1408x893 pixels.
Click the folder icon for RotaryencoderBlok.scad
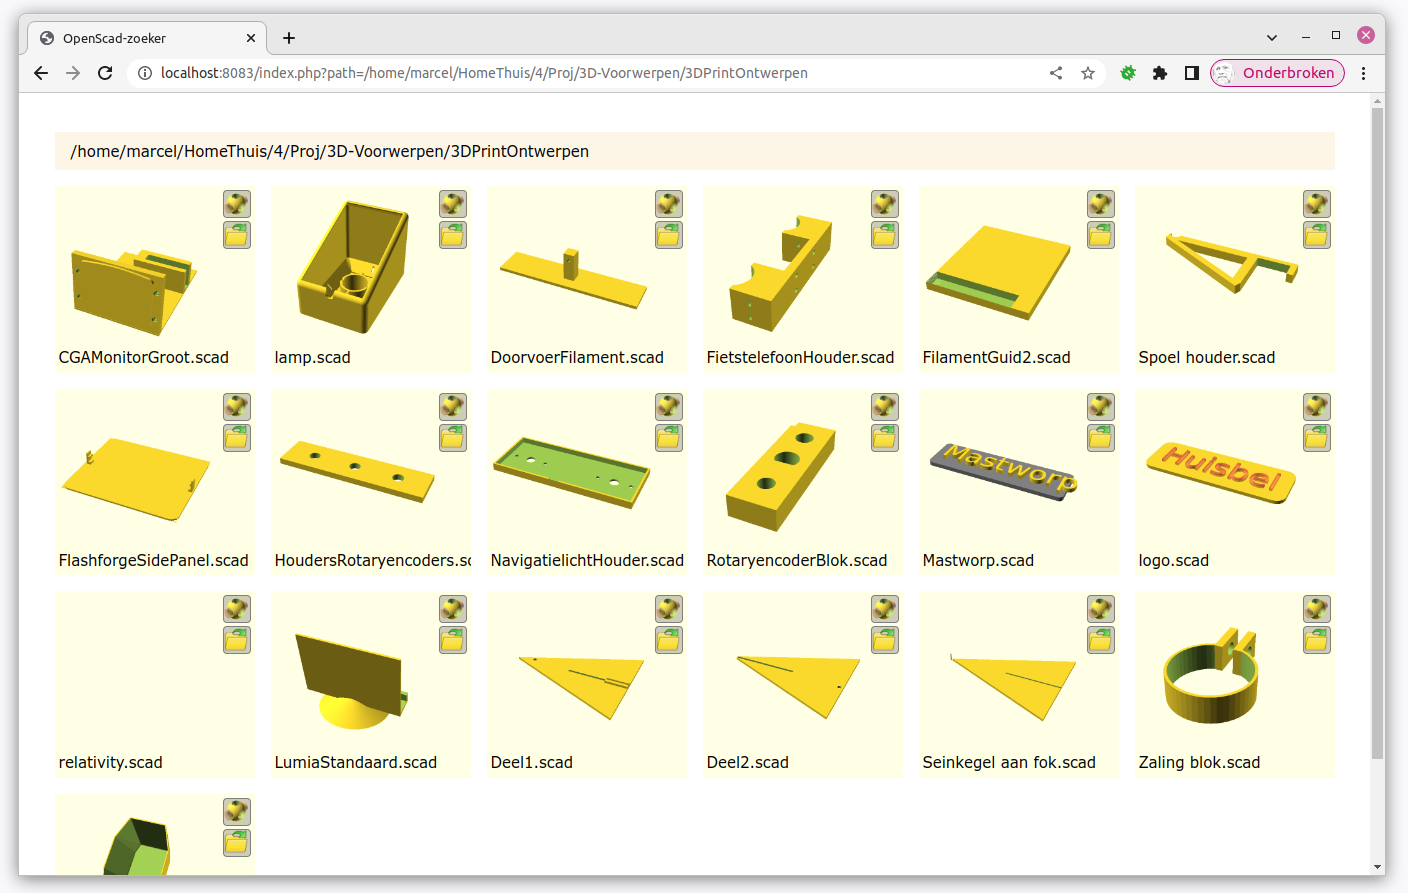885,438
